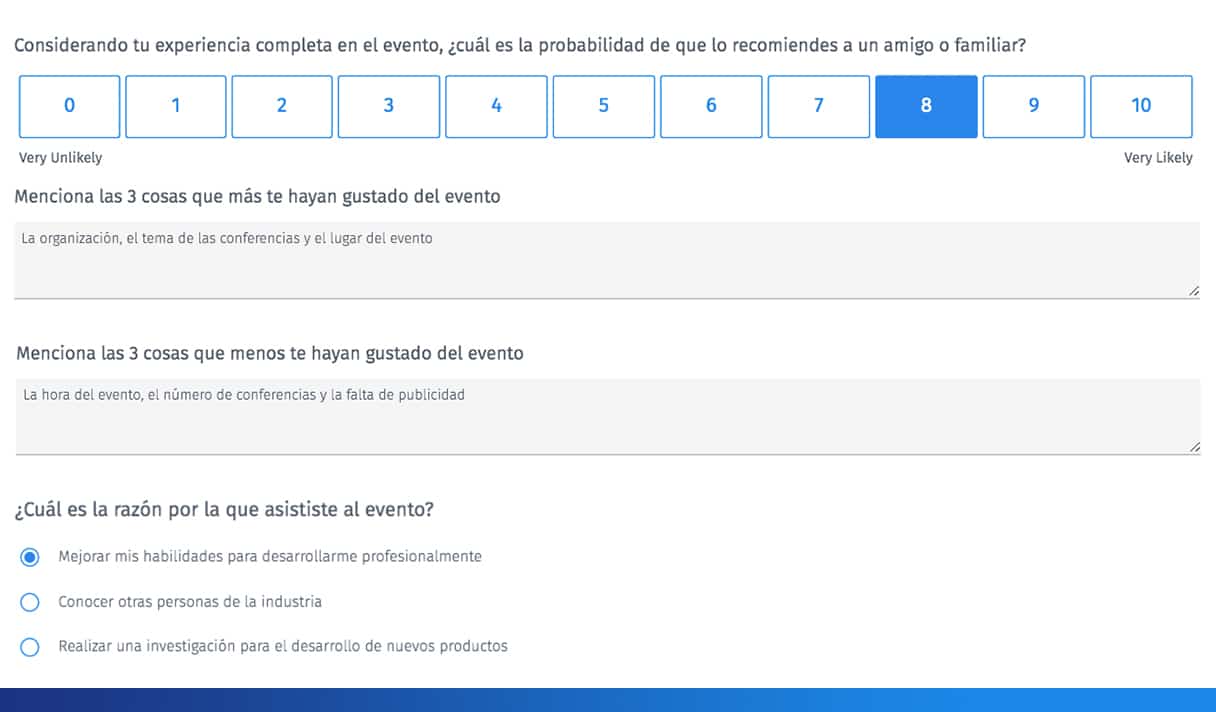Click question text '¿Cuál es la razón por la que asististe al evento?'
1216x712 pixels.
(224, 510)
